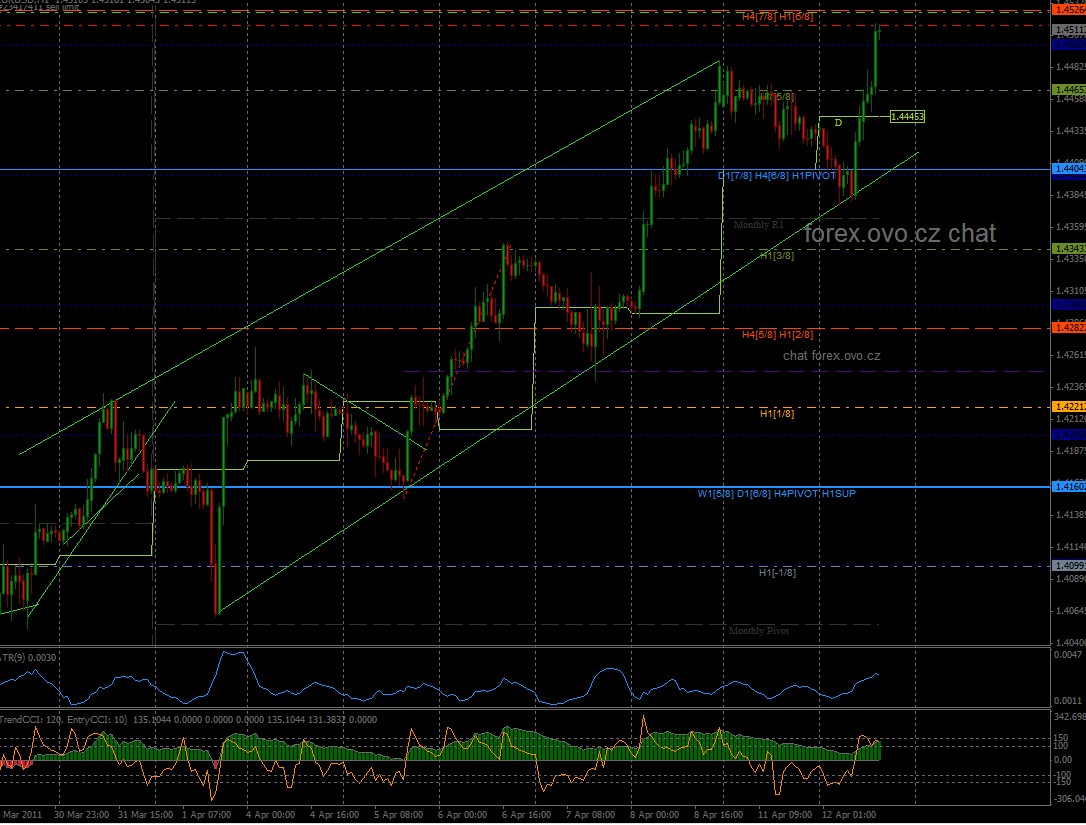Image resolution: width=1086 pixels, height=825 pixels.
Task: Click the gray 1.4511 current price marker
Action: point(1069,30)
